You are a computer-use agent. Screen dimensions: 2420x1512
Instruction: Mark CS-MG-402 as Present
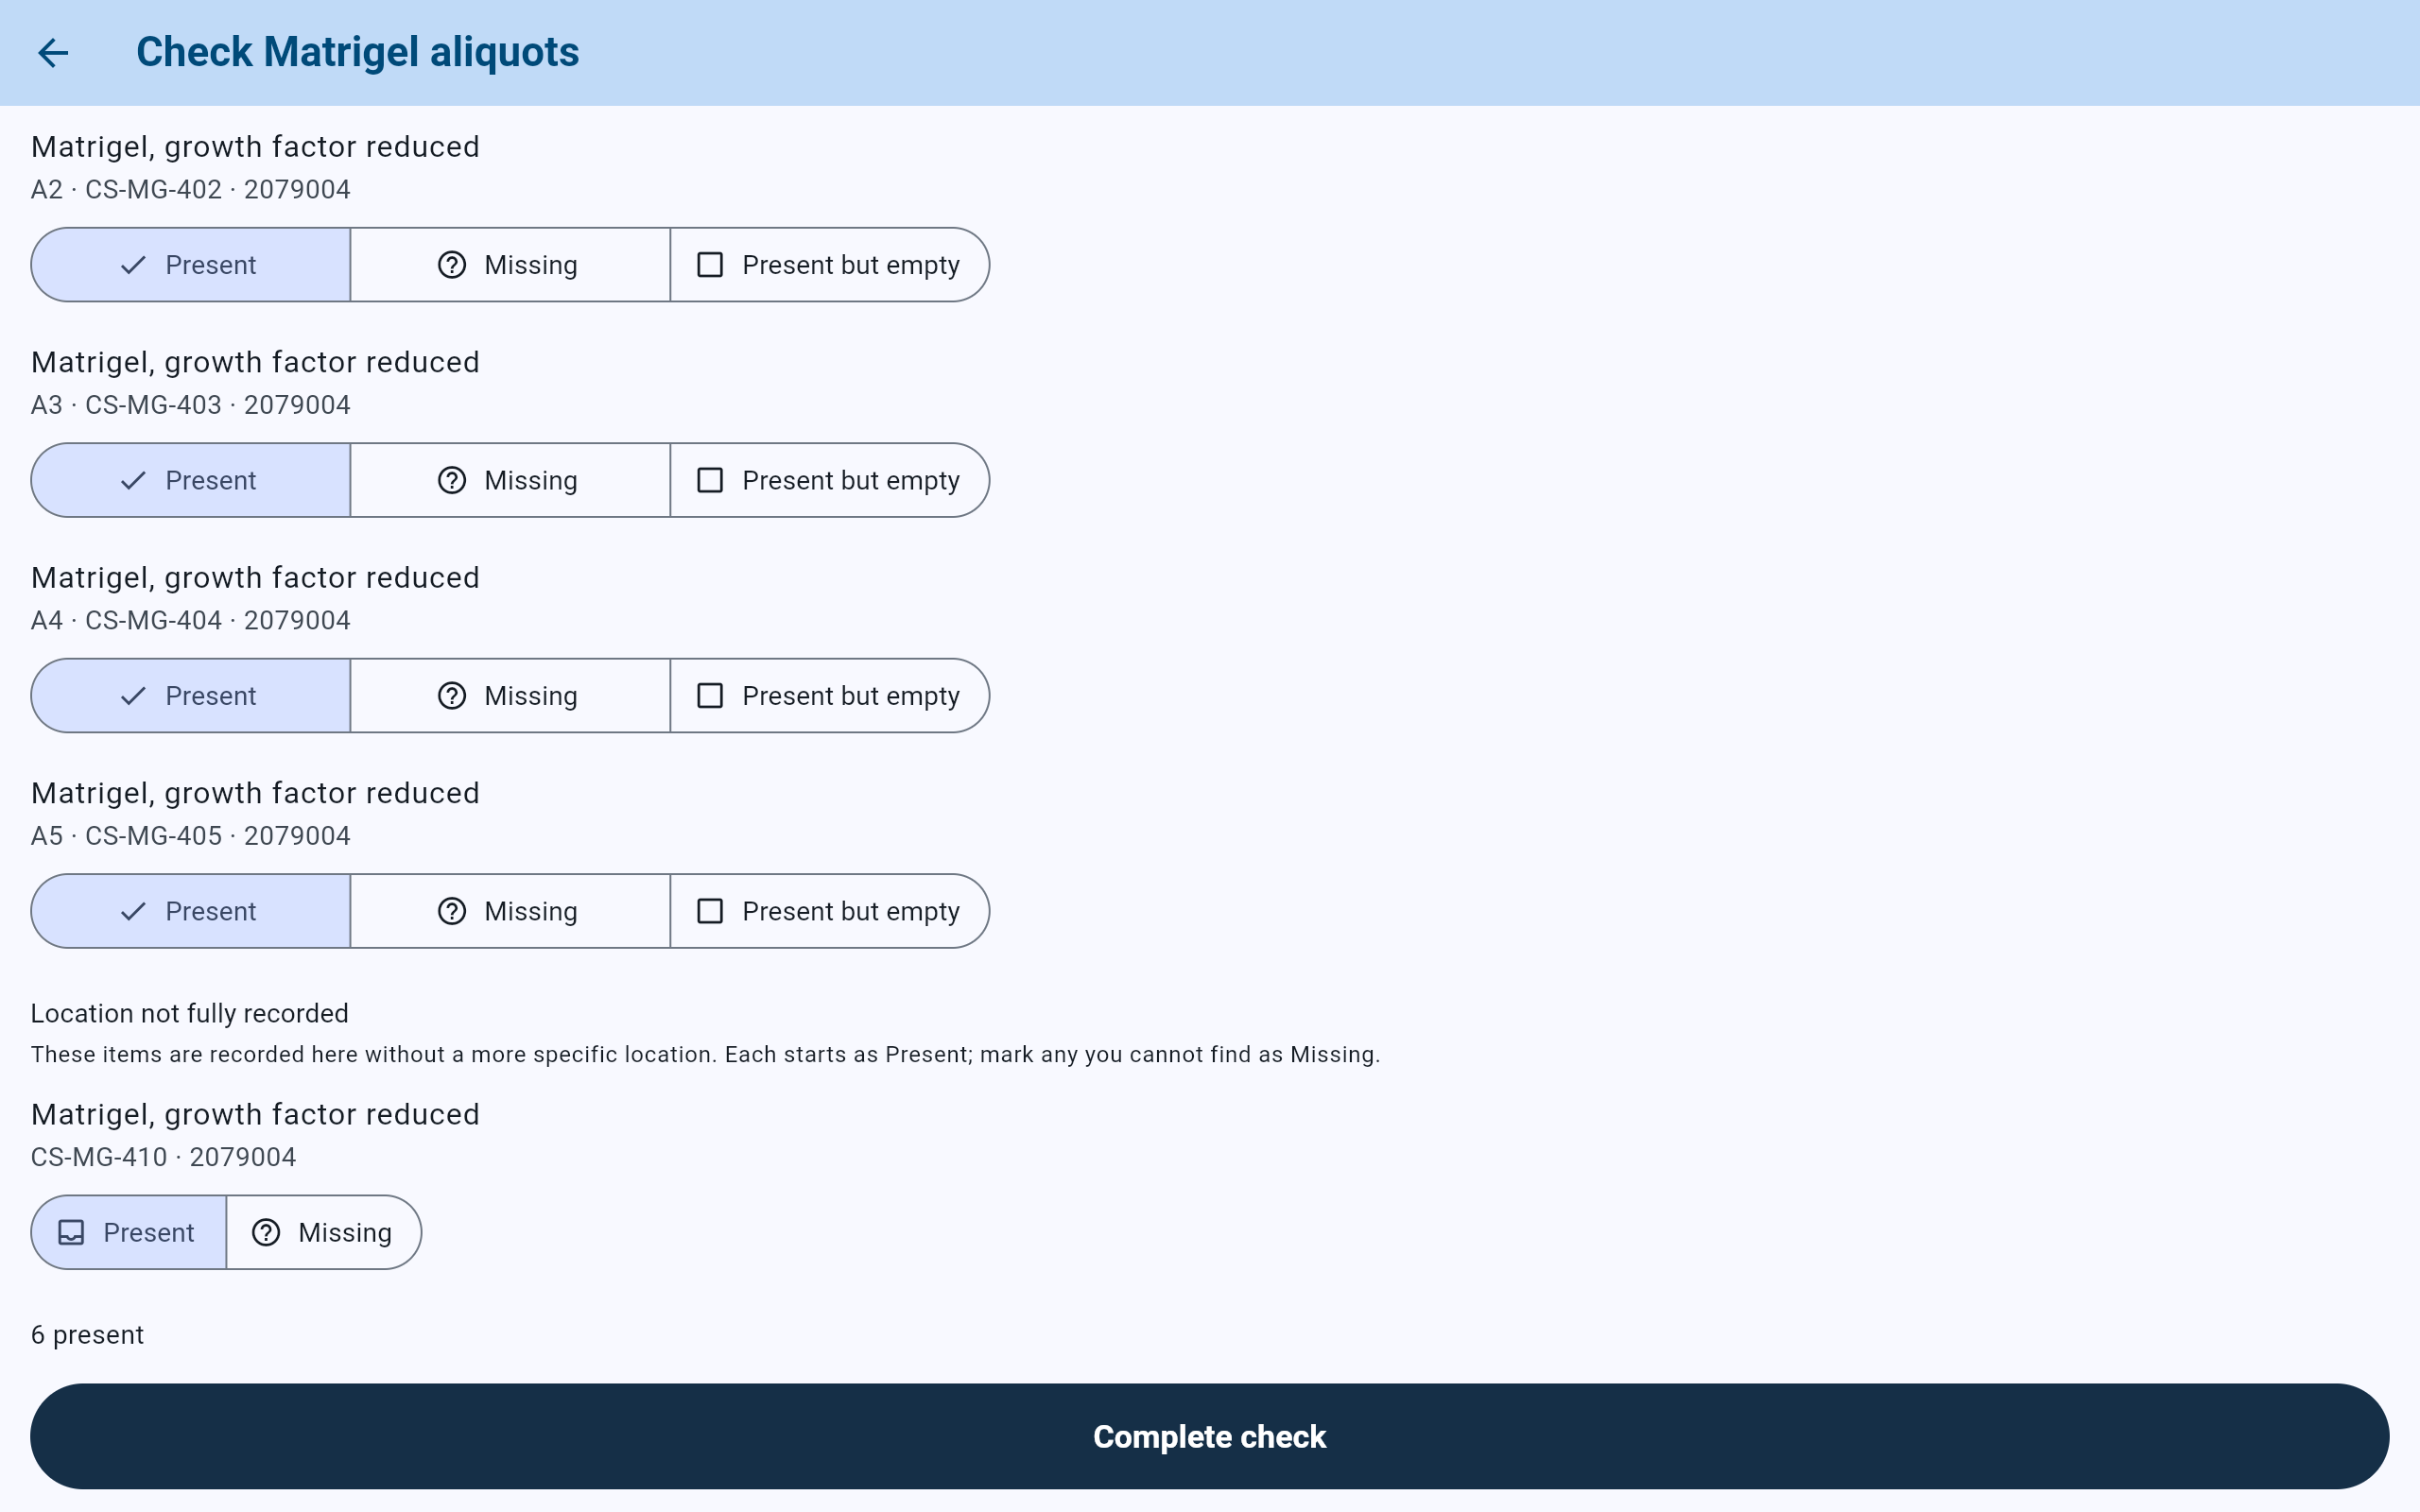[x=191, y=265]
